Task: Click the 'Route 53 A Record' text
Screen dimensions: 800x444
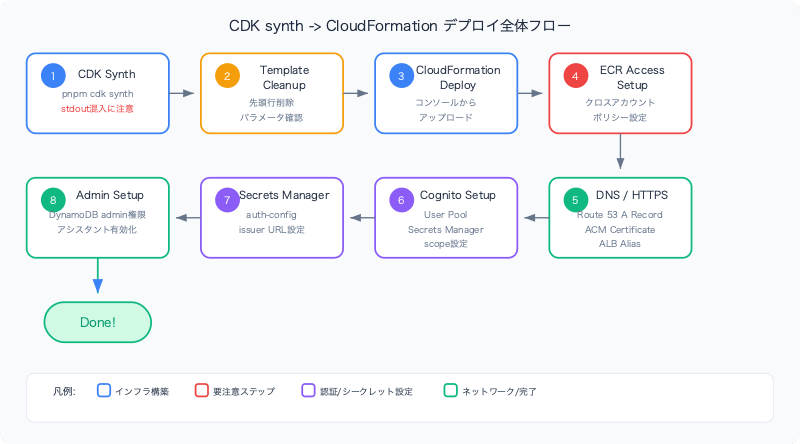Action: point(620,215)
